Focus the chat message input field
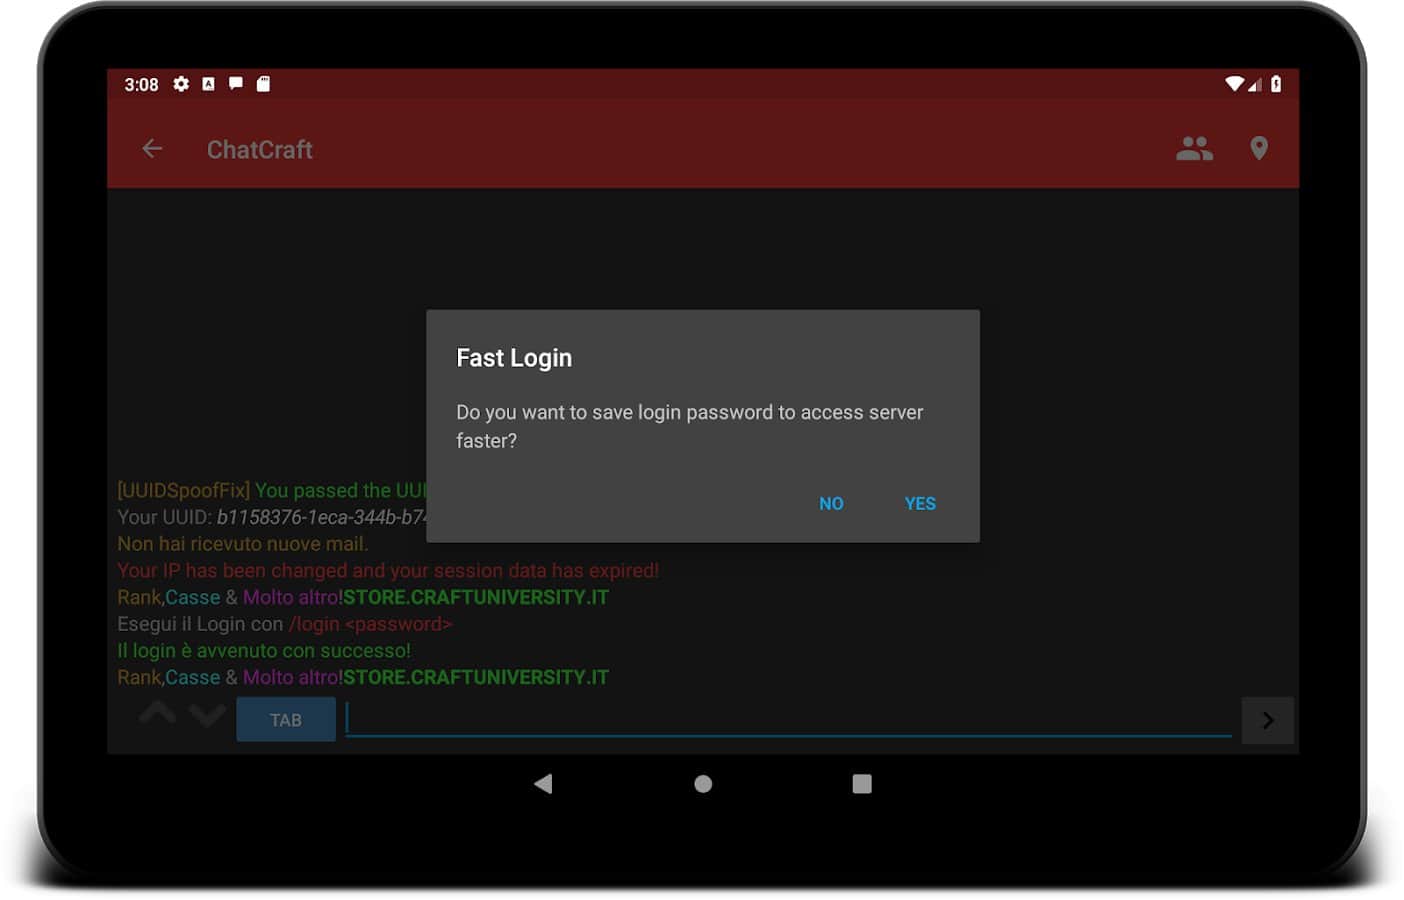The width and height of the screenshot is (1404, 900). (788, 719)
